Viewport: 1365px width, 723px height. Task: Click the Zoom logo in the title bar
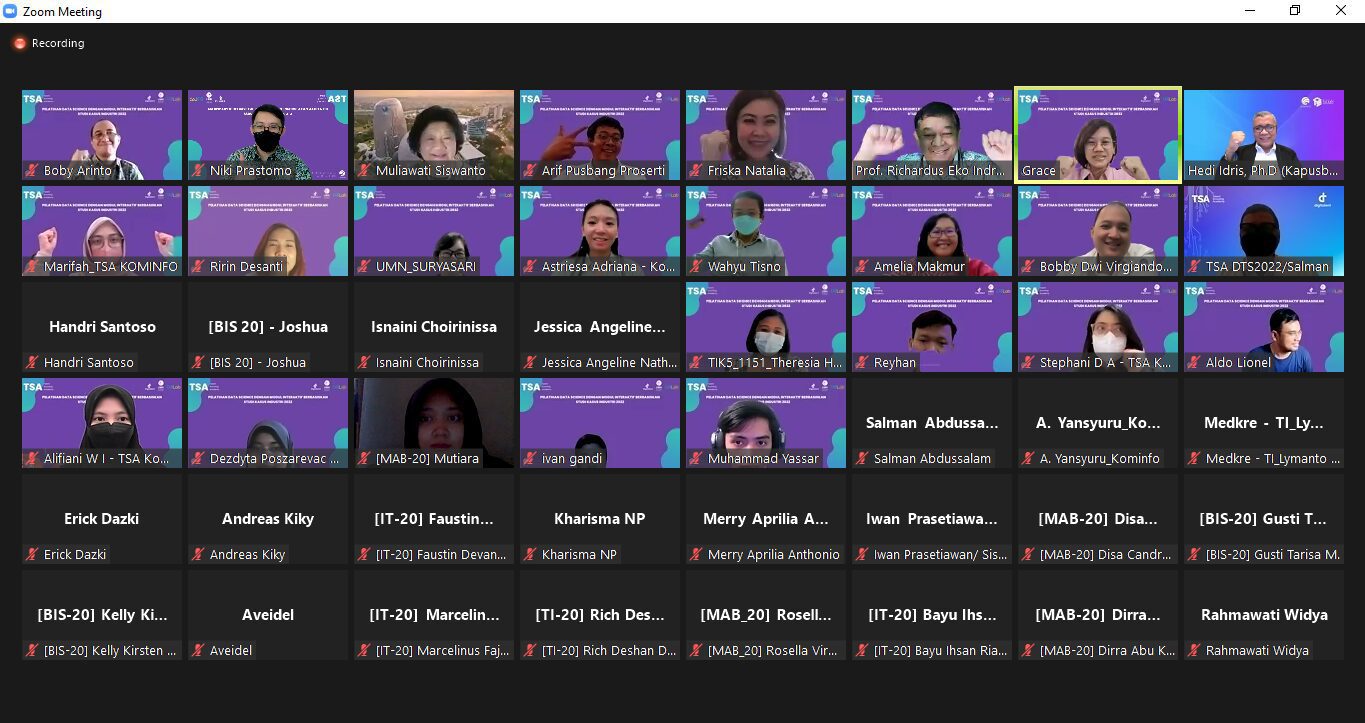[x=11, y=11]
